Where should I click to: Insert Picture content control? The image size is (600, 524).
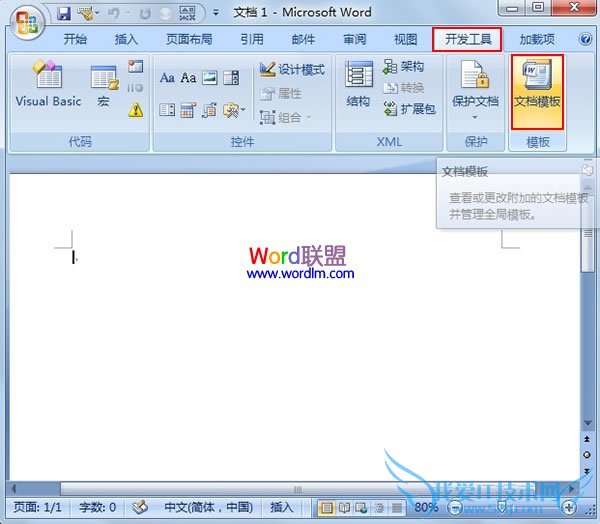coord(210,78)
